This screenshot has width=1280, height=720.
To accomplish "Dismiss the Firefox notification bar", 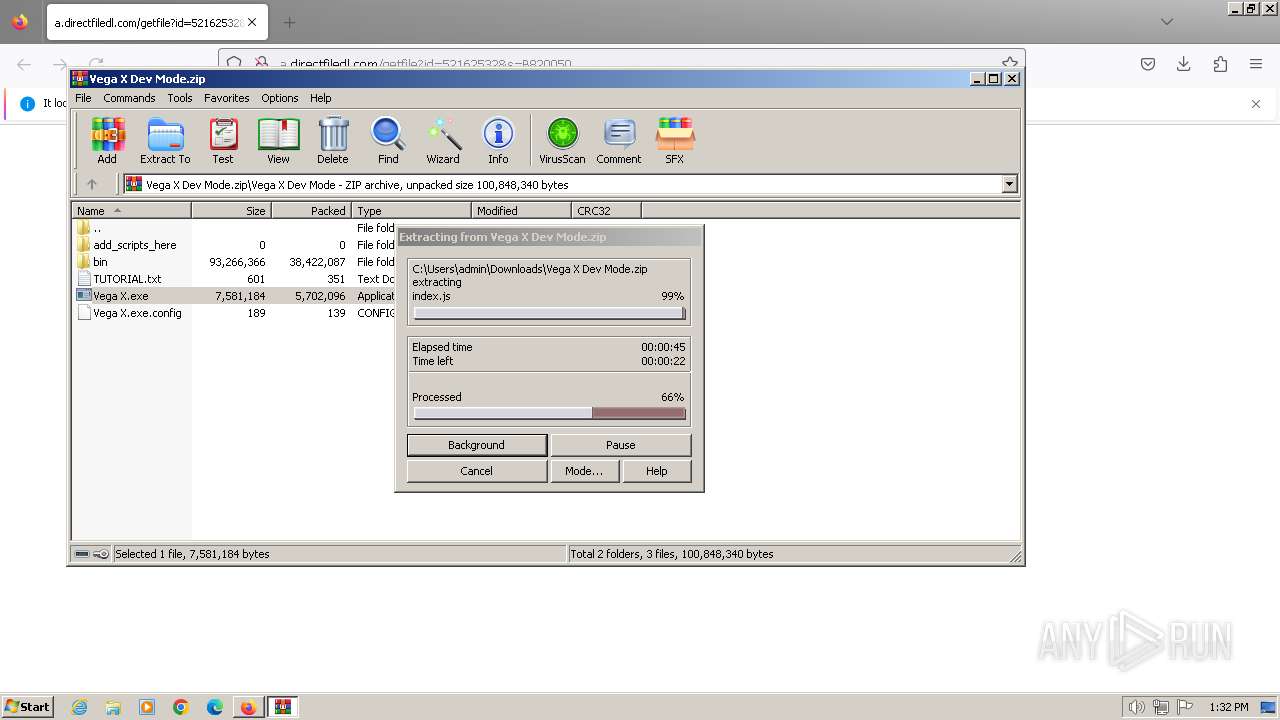I will [x=1256, y=104].
